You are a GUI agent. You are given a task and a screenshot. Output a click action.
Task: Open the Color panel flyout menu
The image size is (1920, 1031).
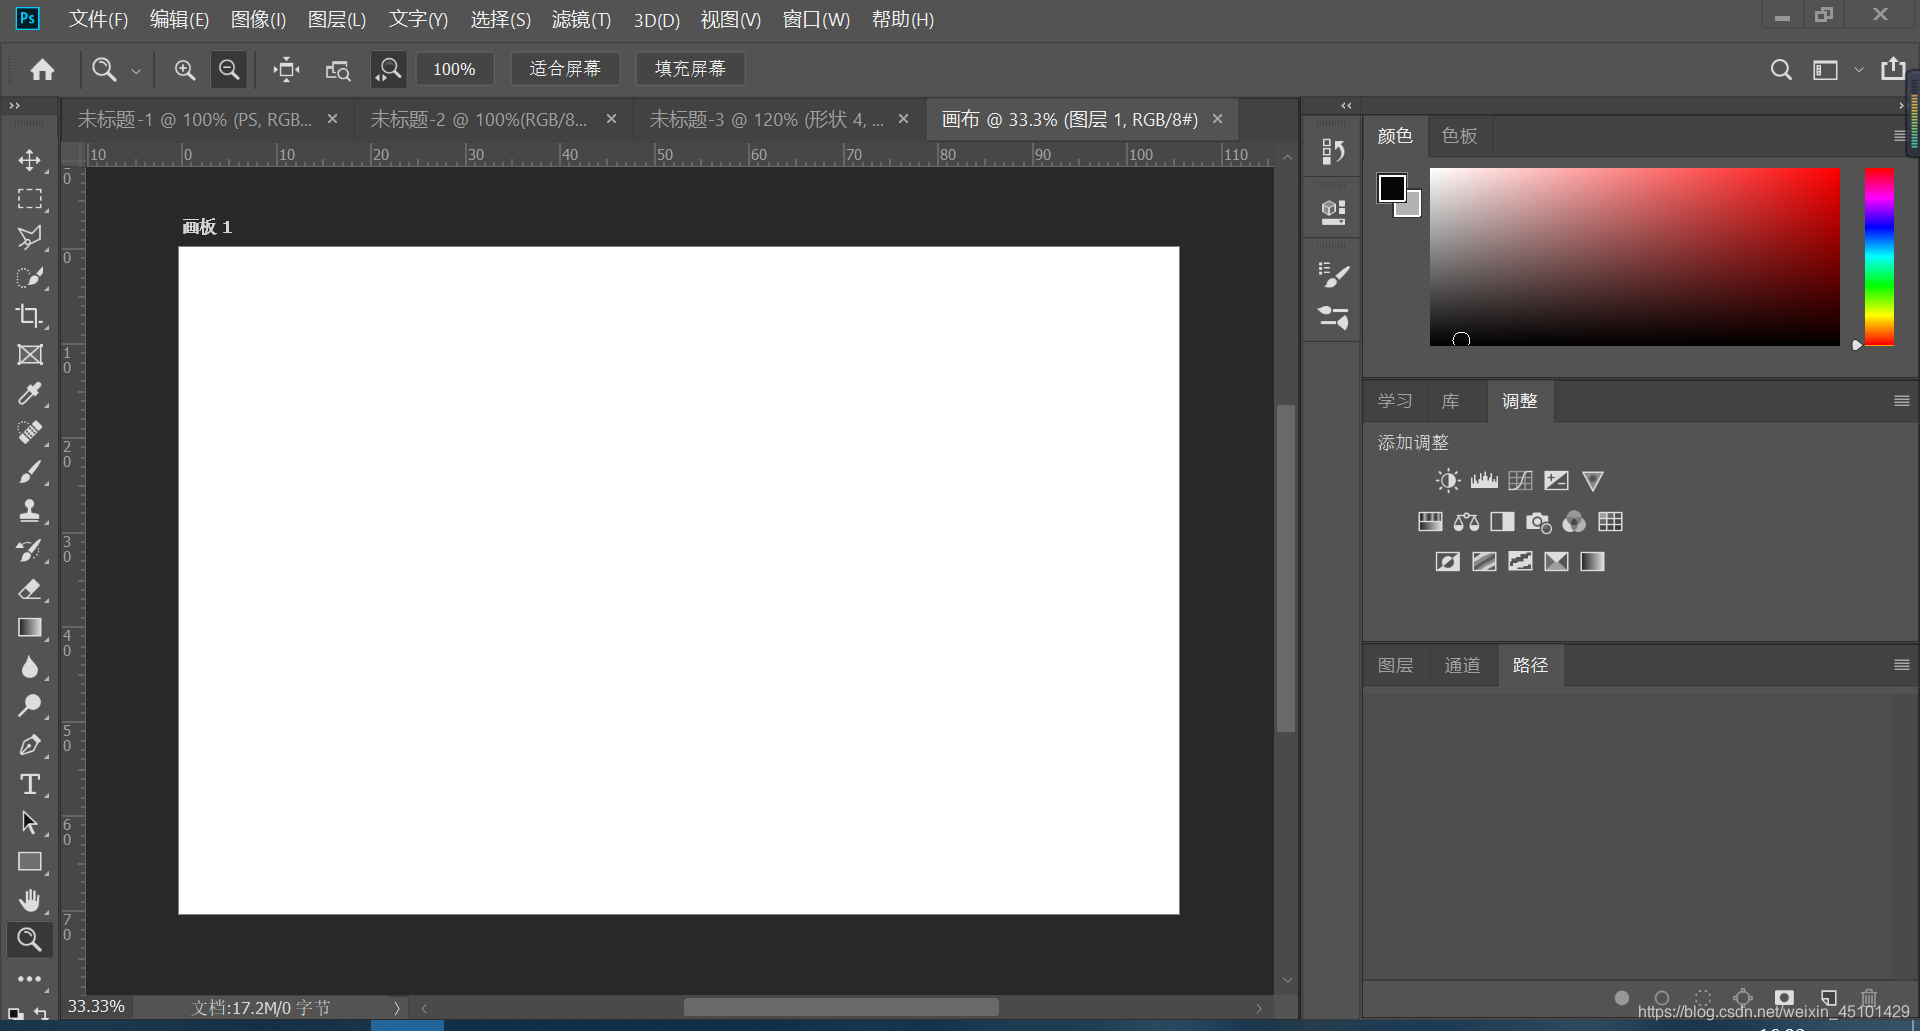[x=1899, y=136]
